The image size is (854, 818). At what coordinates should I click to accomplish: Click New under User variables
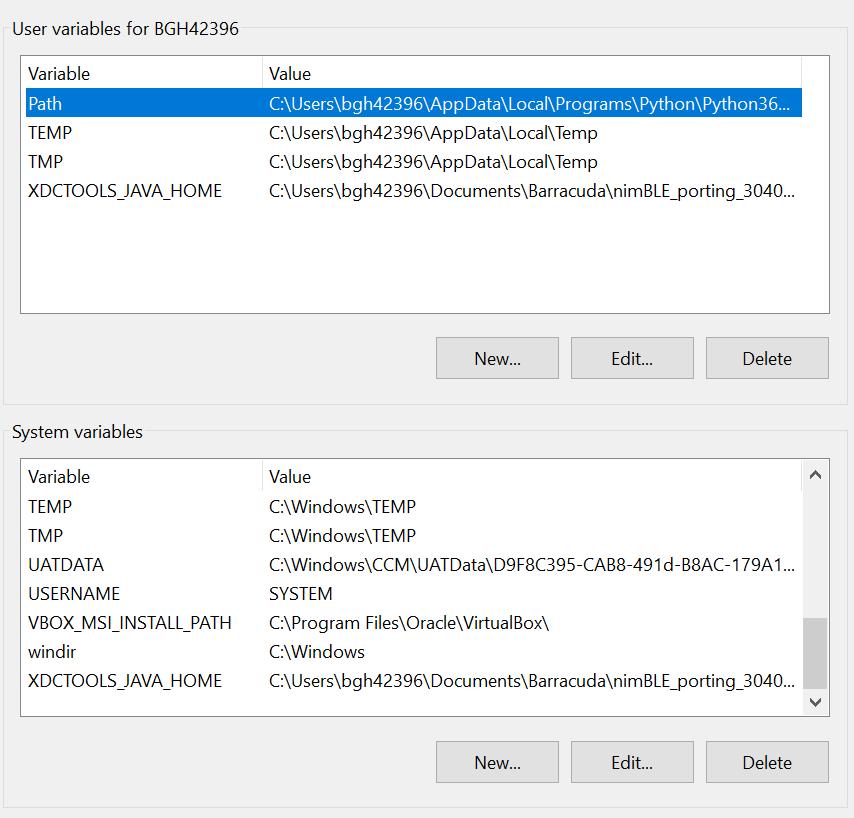point(497,359)
